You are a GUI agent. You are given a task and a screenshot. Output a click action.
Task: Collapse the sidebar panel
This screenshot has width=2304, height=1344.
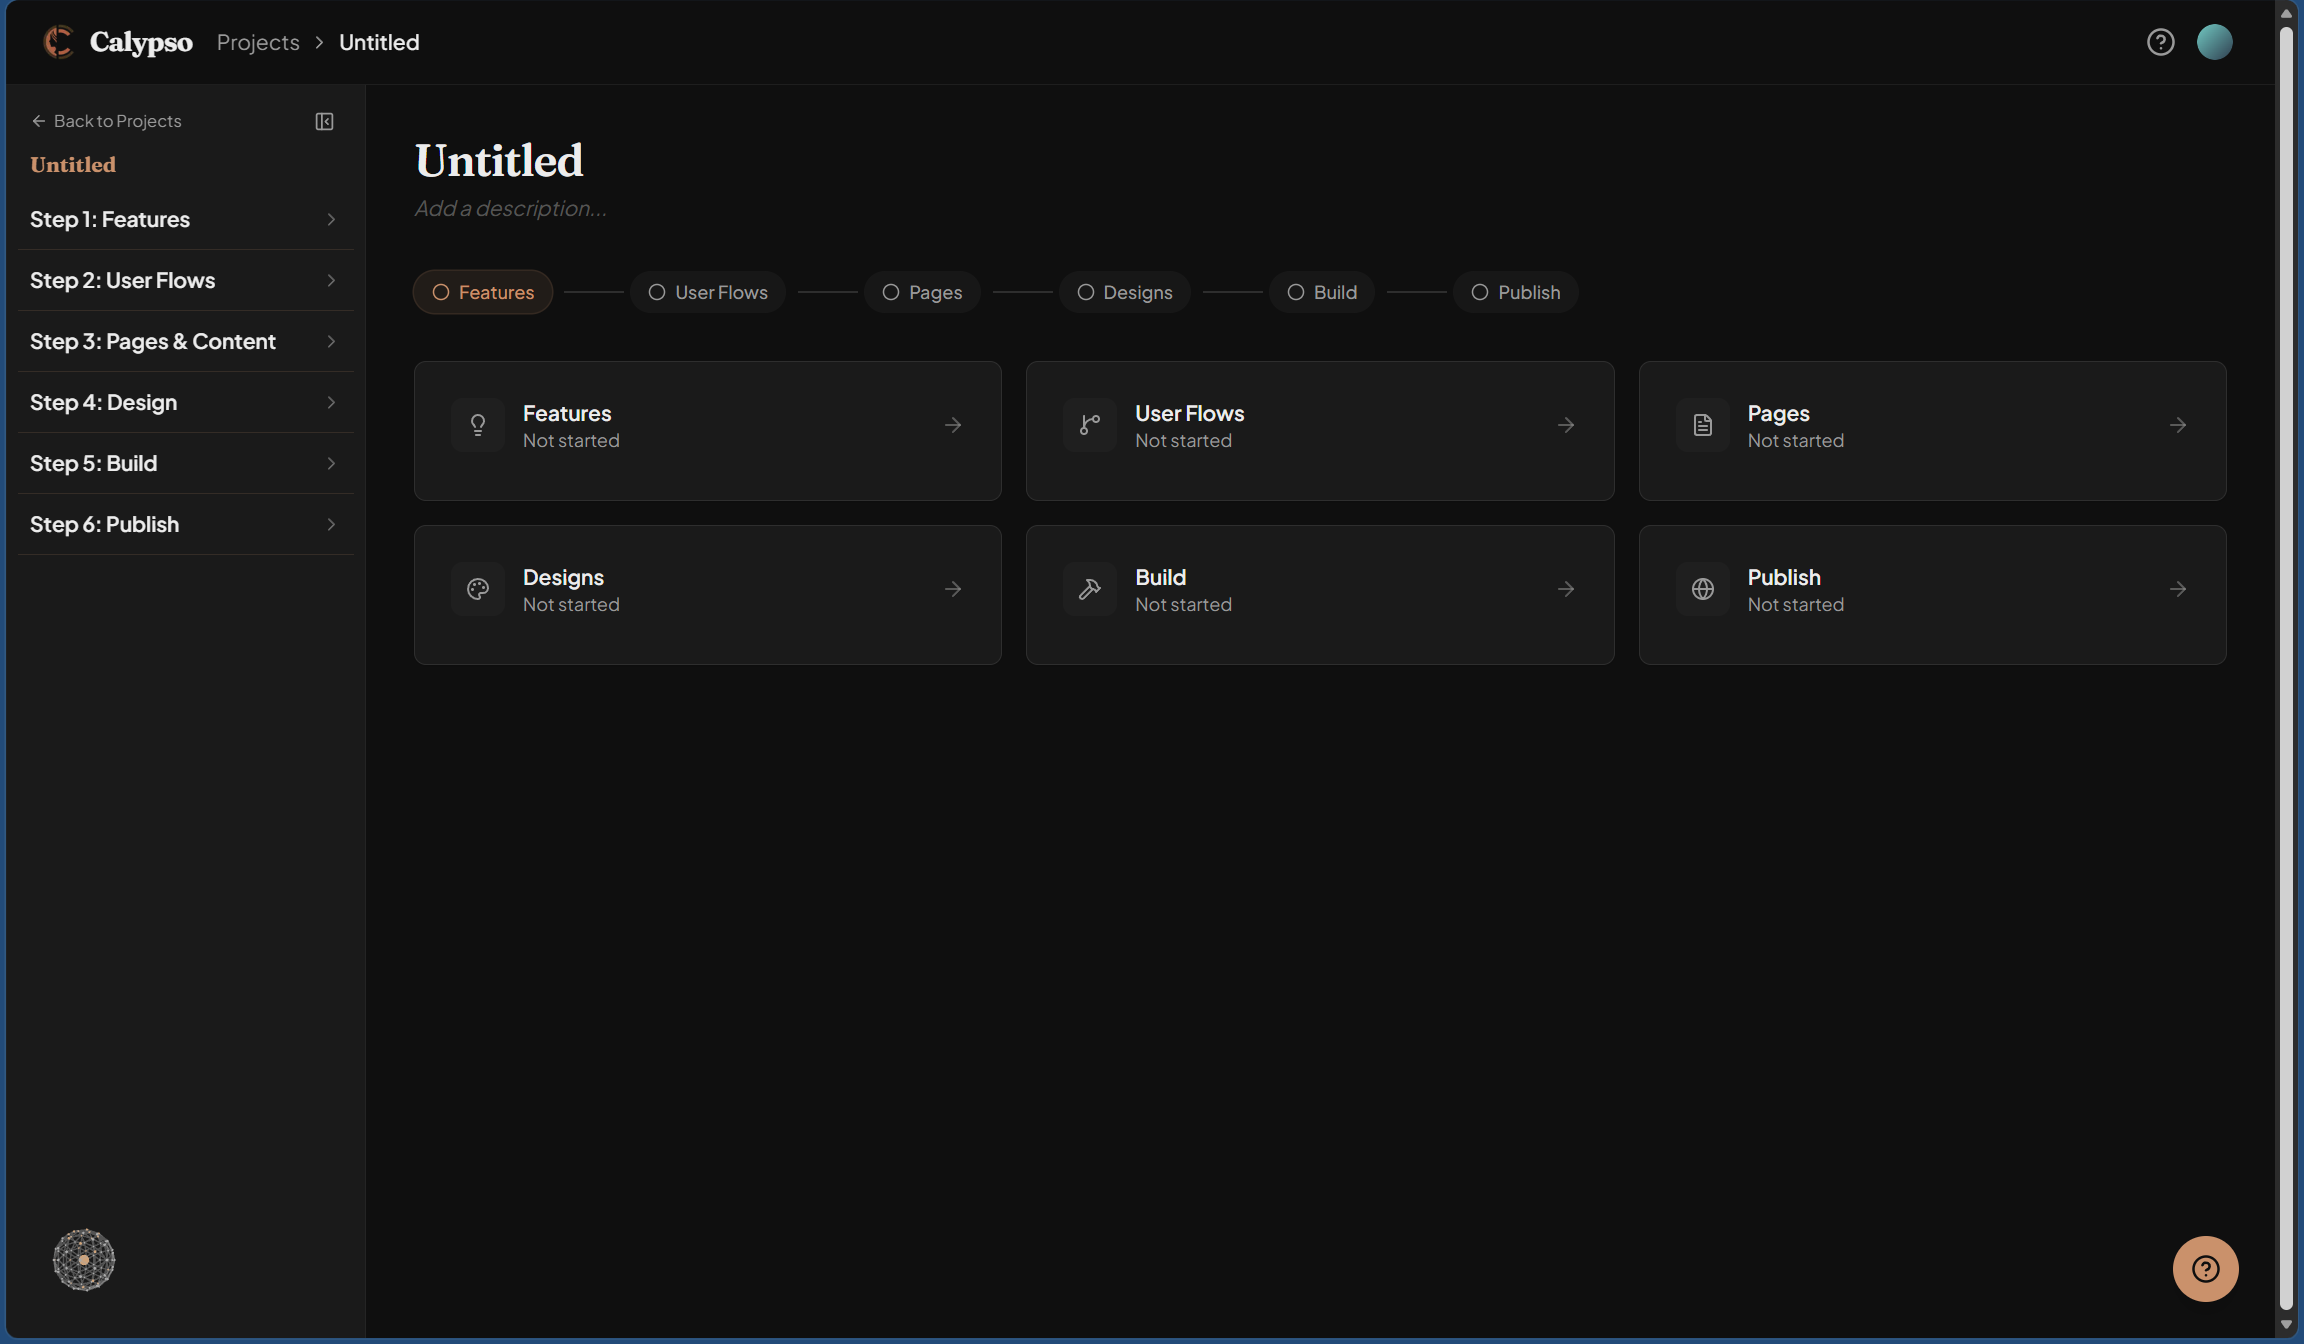(x=323, y=121)
